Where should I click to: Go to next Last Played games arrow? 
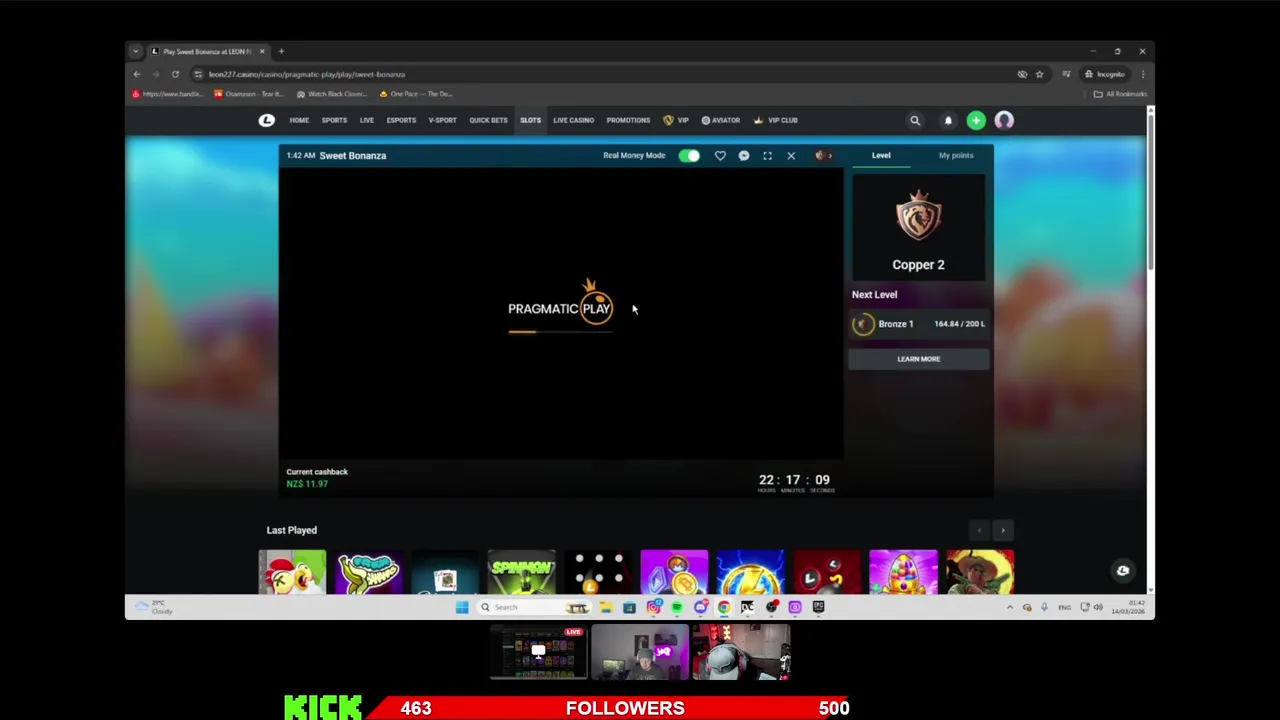pyautogui.click(x=1003, y=531)
